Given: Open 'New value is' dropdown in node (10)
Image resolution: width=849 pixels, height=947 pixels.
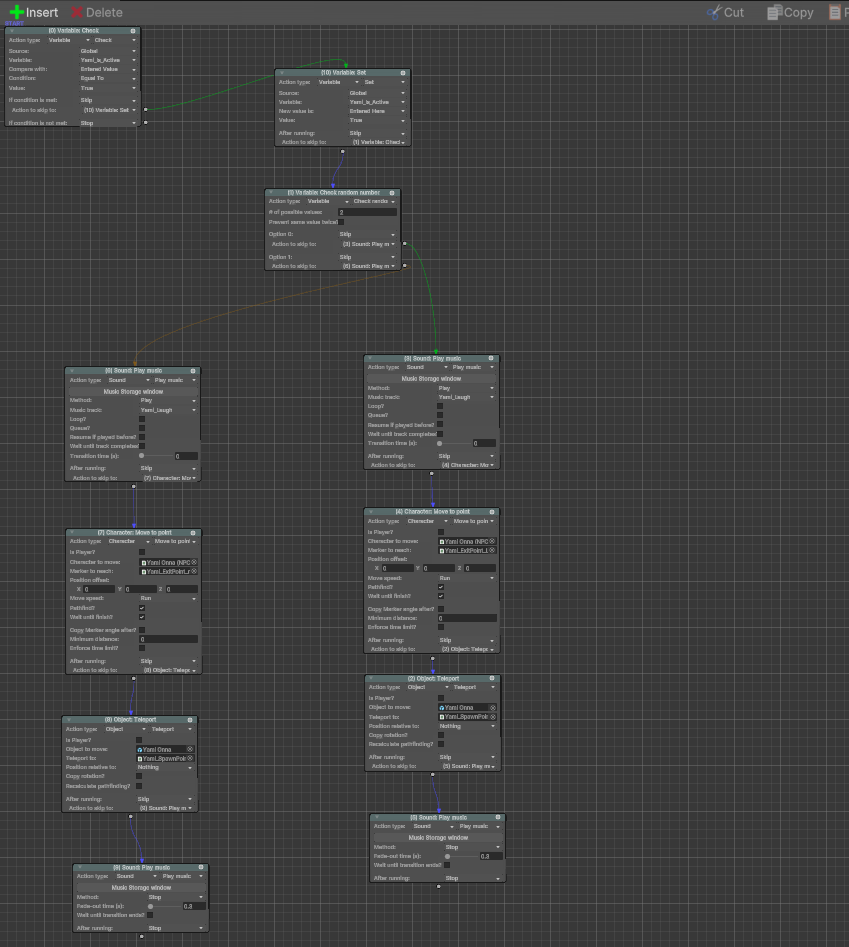Looking at the screenshot, I should tap(377, 111).
